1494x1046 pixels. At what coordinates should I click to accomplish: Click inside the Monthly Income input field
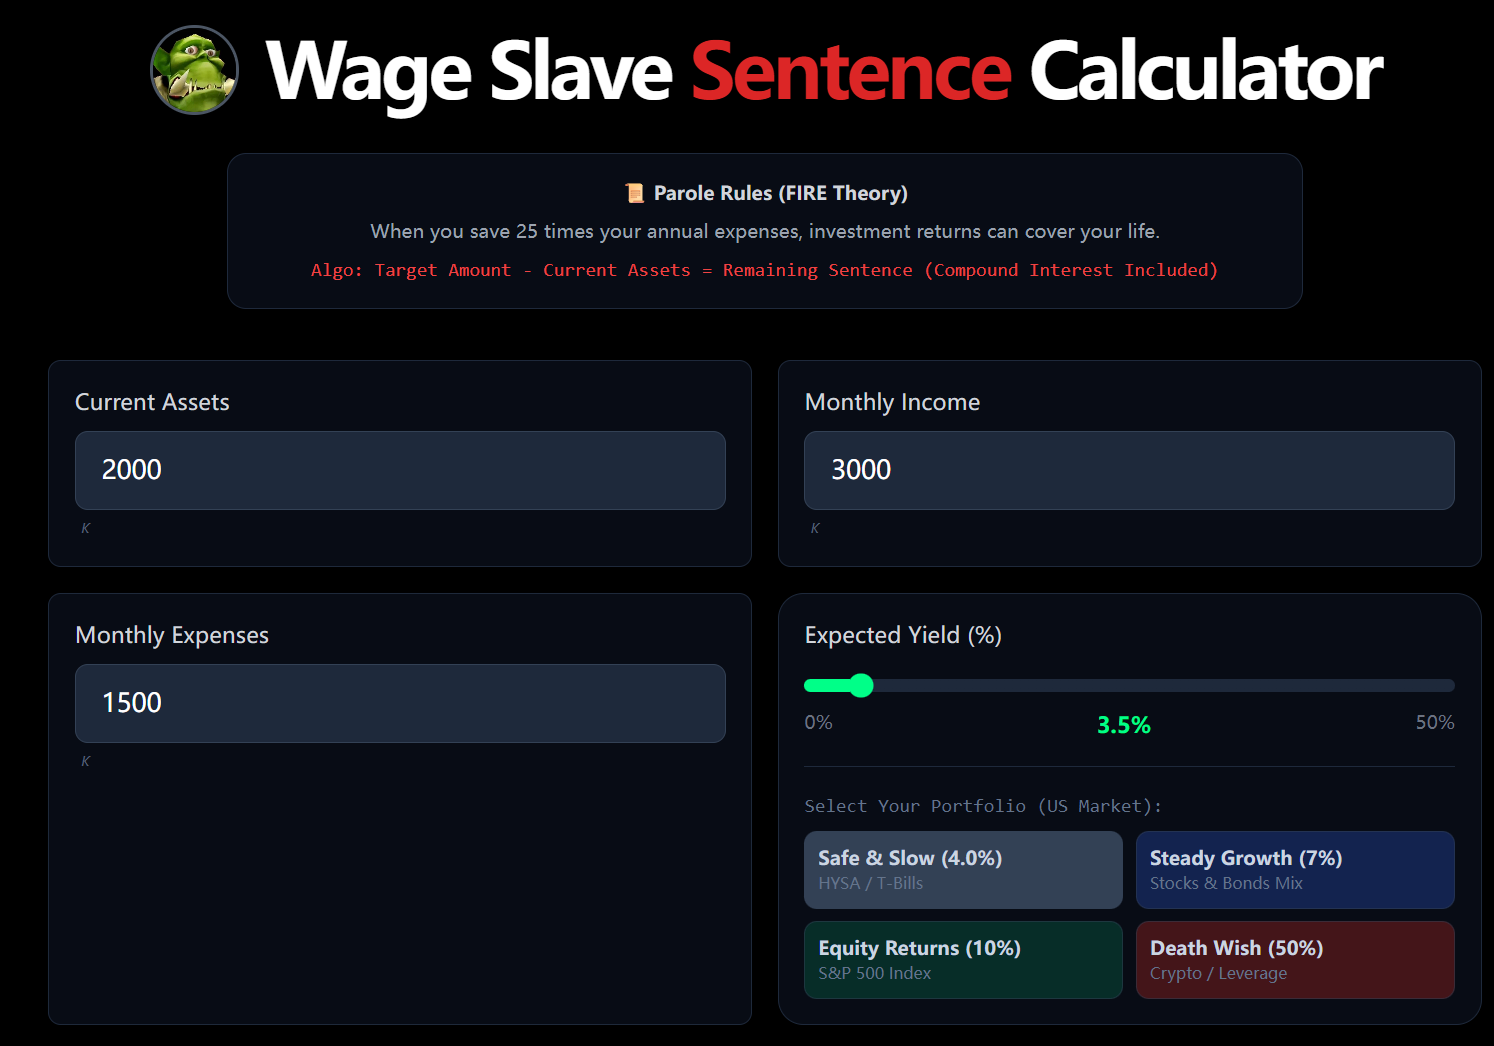coord(1128,470)
